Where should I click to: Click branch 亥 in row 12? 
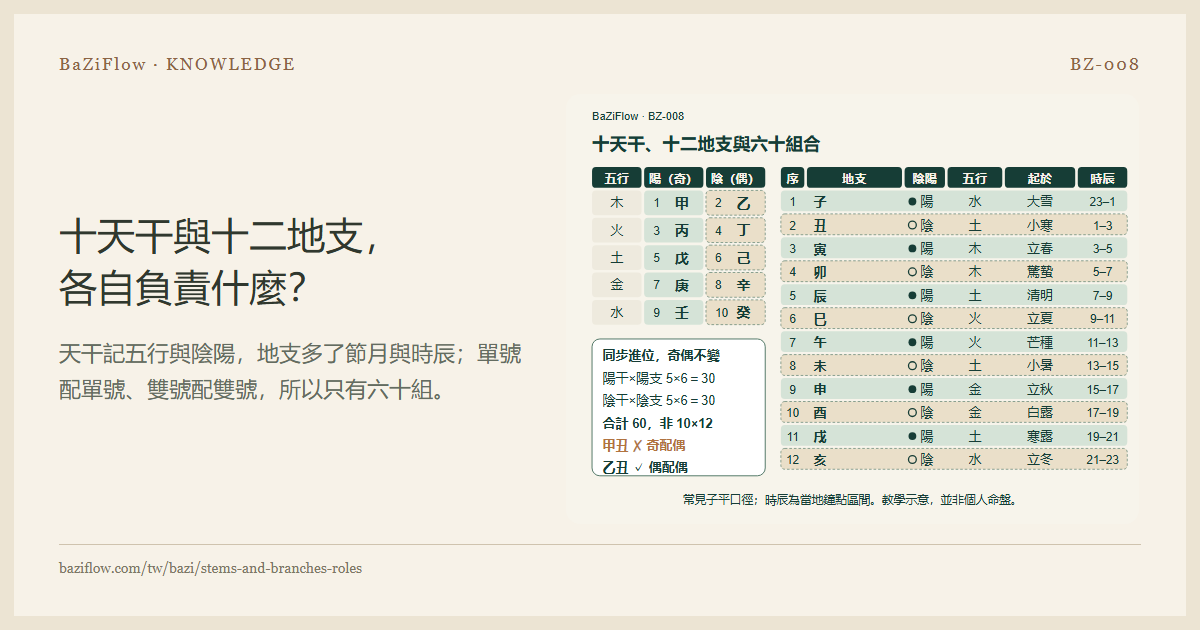point(820,459)
